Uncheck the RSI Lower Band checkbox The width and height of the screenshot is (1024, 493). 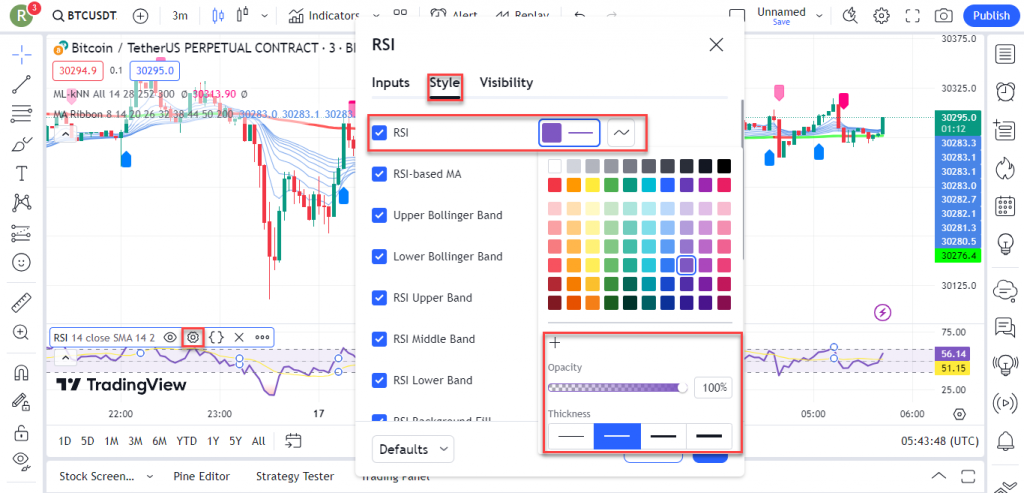tap(379, 380)
